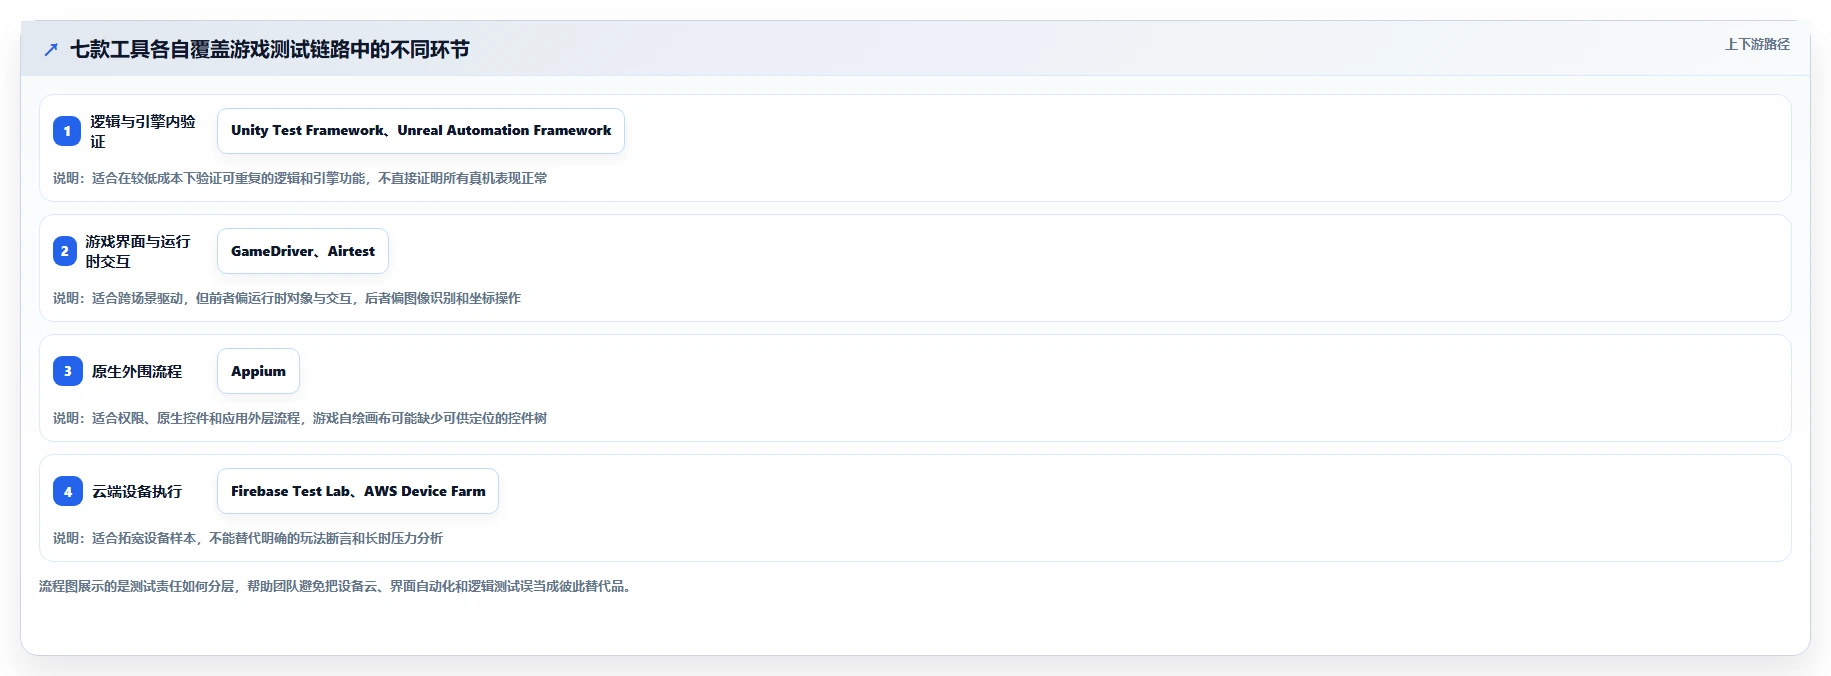Click the footer caption starting 流程图展示的是测试责任
Viewport: 1831px width, 676px height.
pos(336,586)
